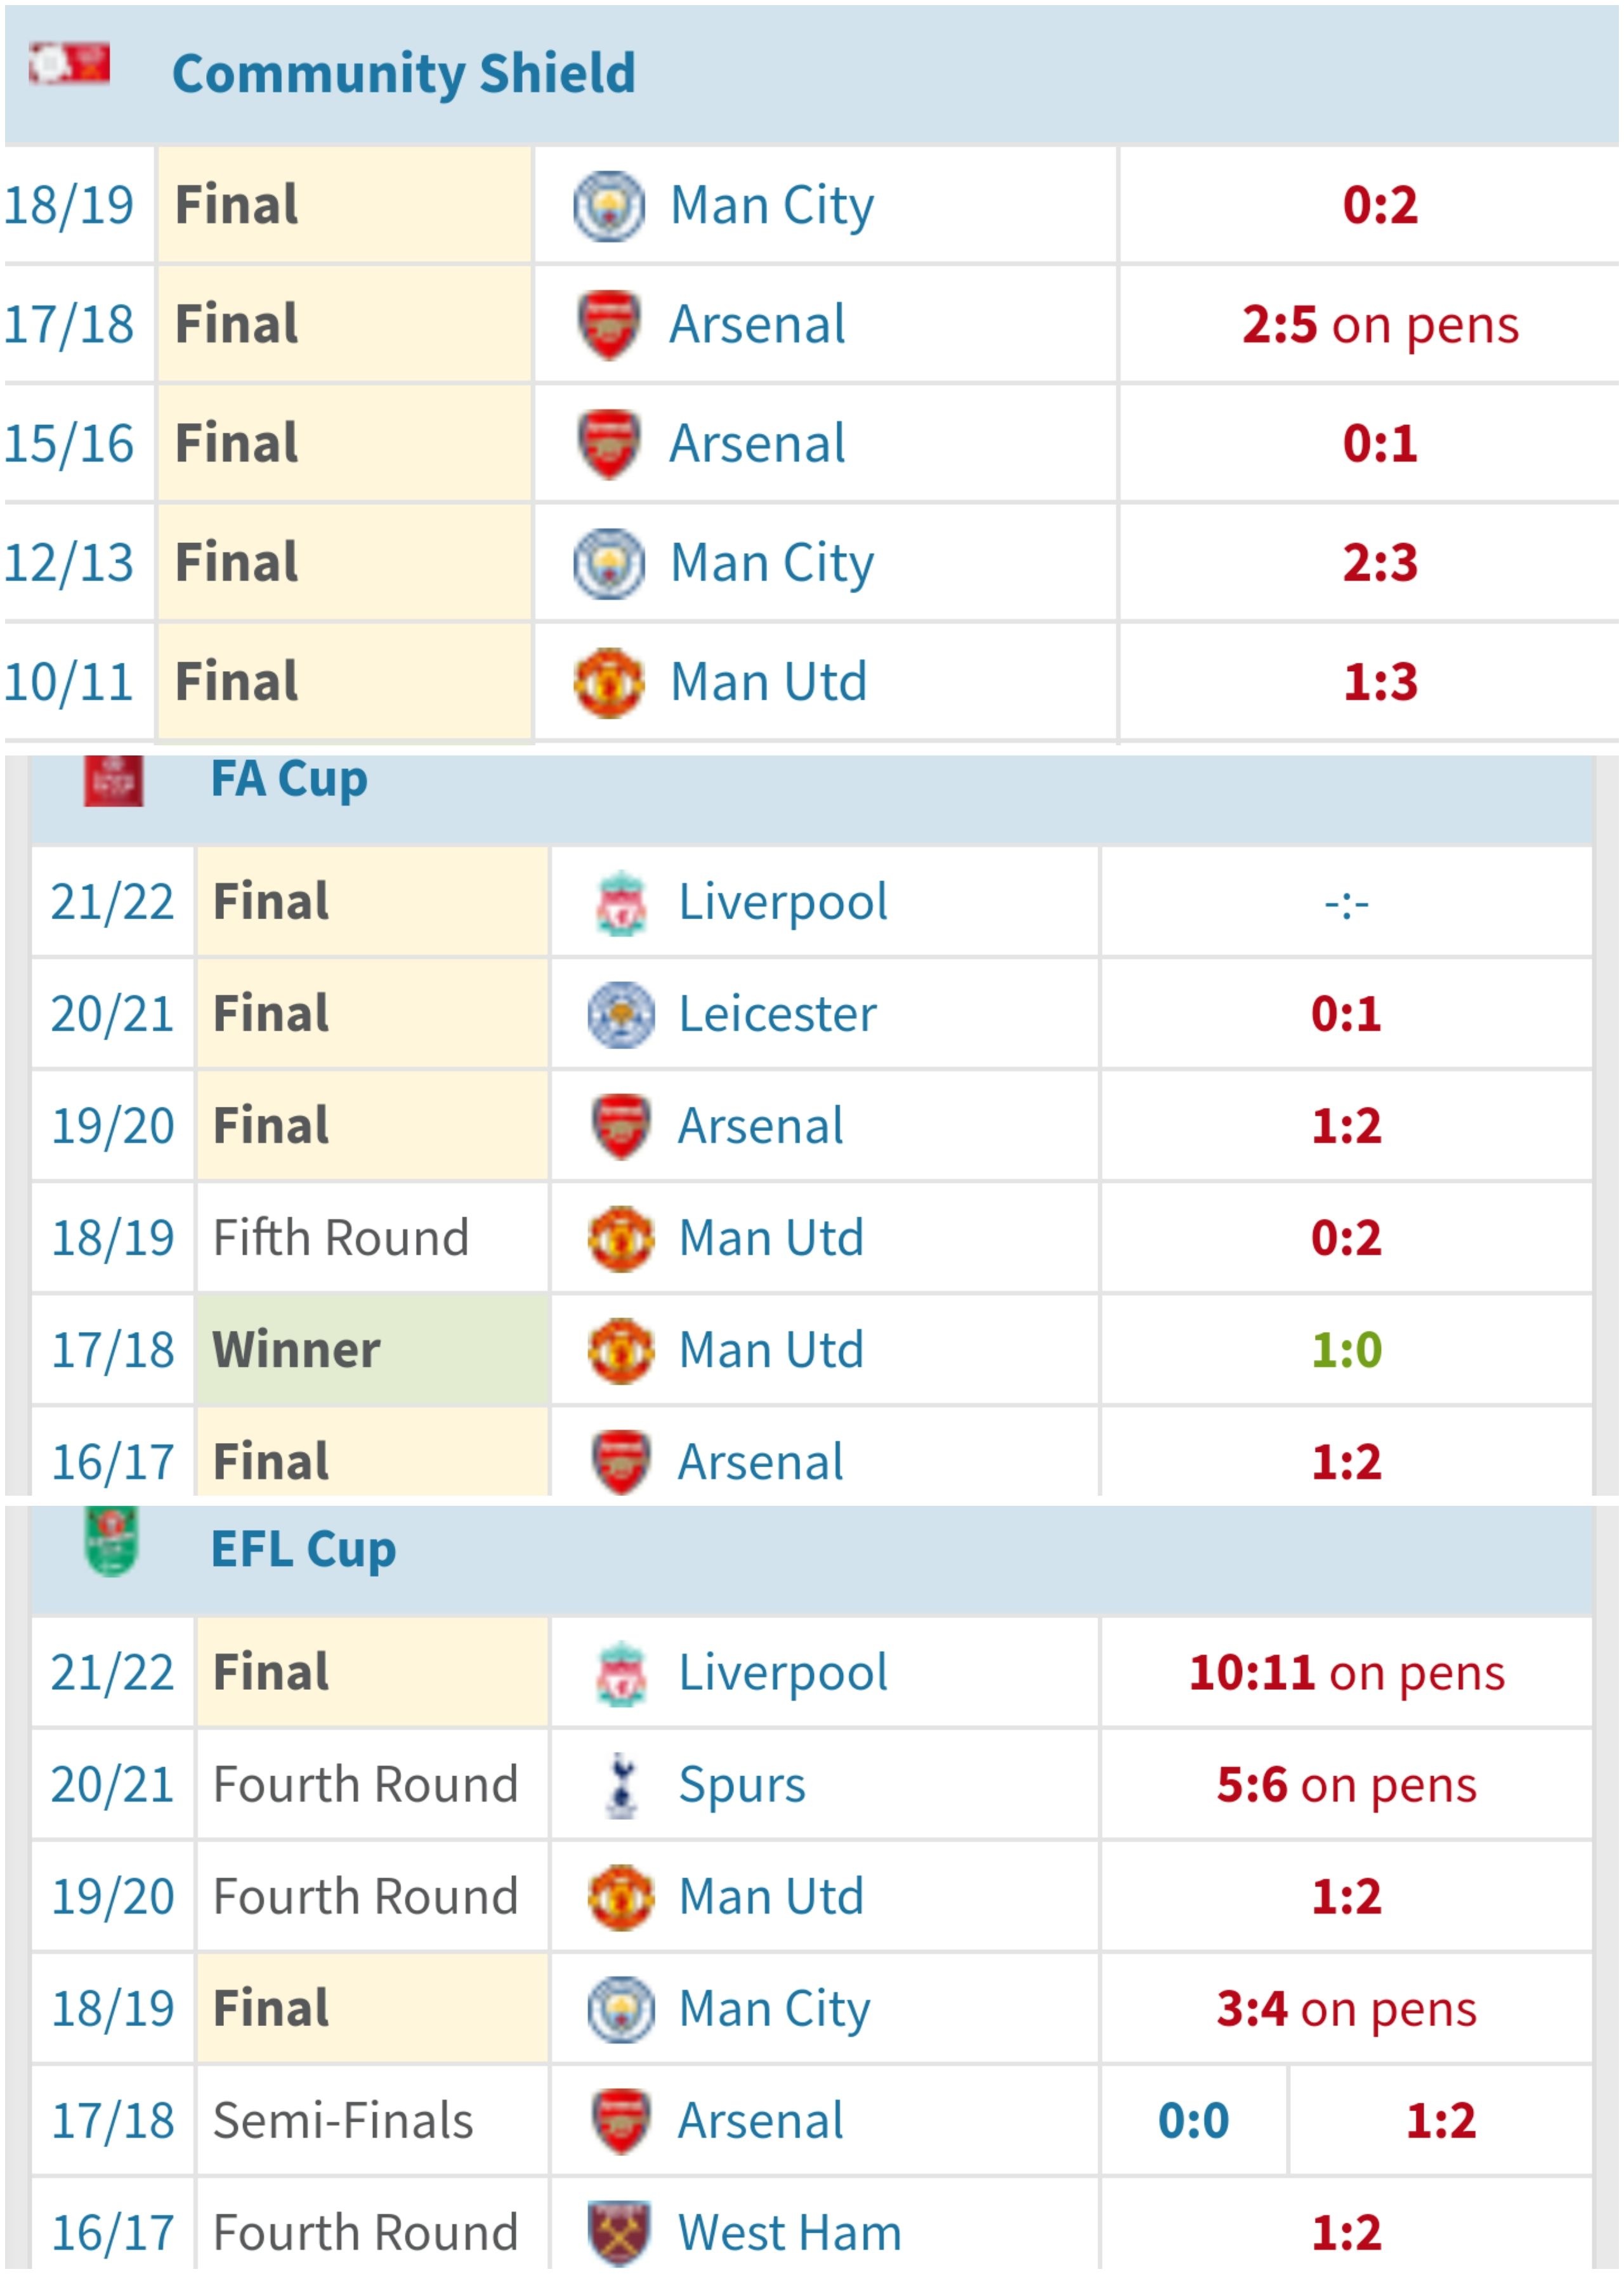1624x2274 pixels.
Task: Open the EFL Cup heading link
Action: pyautogui.click(x=304, y=1549)
